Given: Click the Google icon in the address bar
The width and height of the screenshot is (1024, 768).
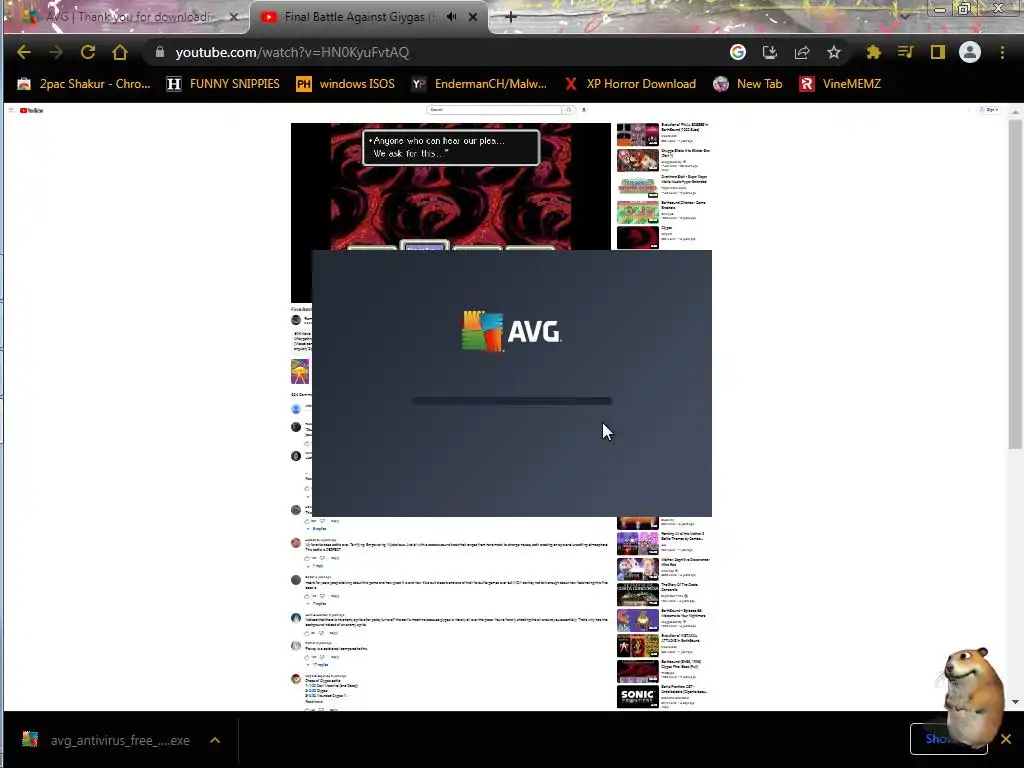Looking at the screenshot, I should pos(738,52).
